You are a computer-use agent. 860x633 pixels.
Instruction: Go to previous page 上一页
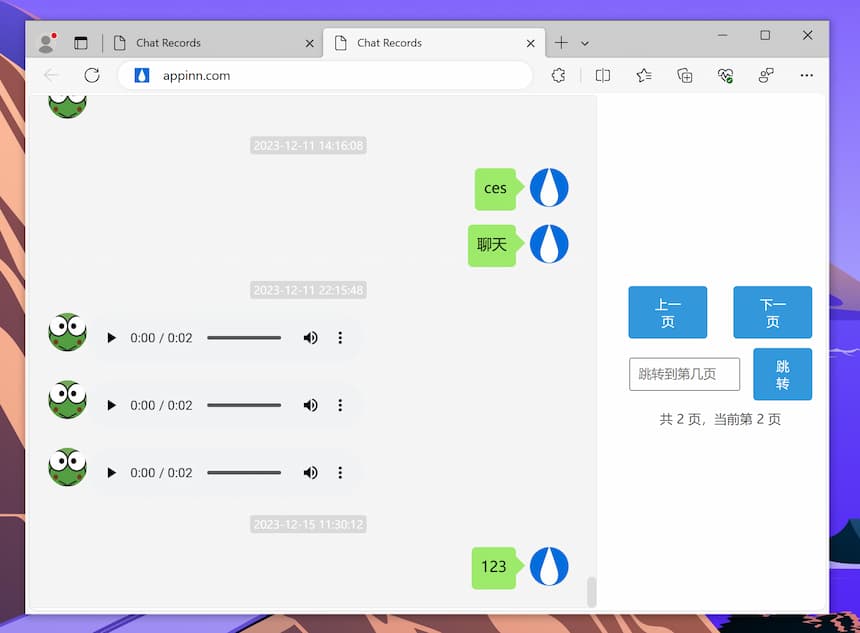click(667, 312)
